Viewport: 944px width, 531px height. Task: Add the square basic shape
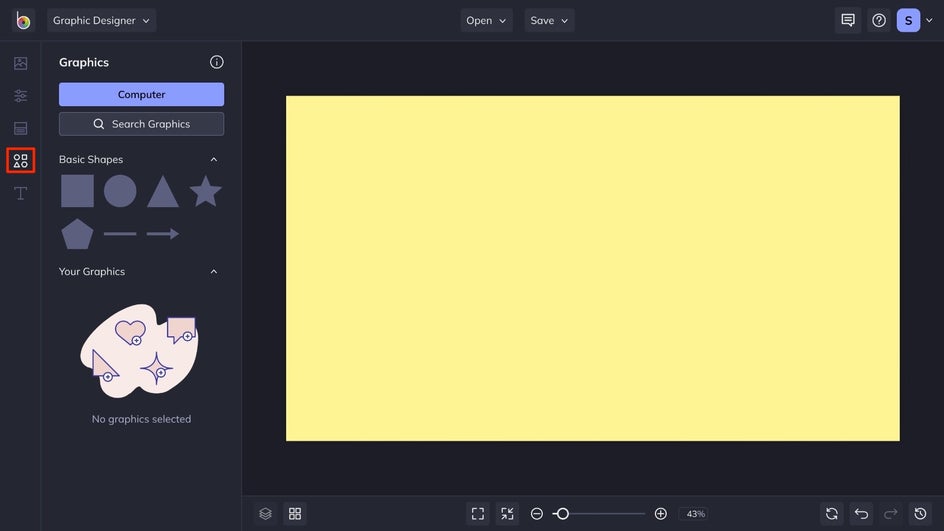click(x=77, y=191)
